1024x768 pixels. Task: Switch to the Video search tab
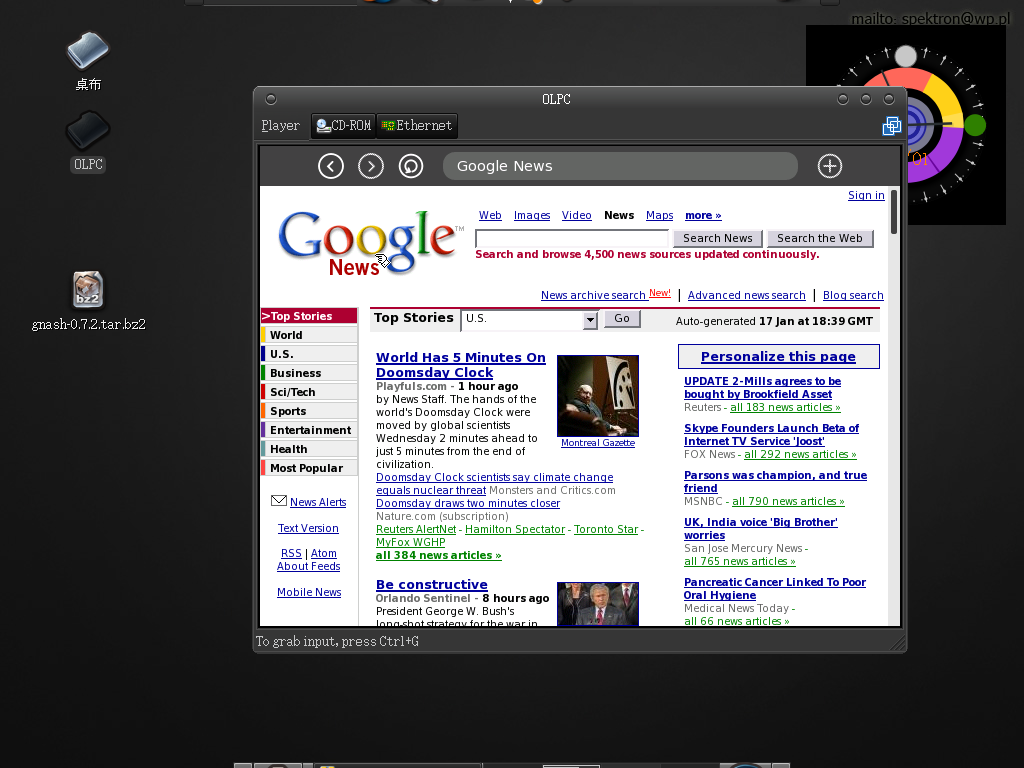click(577, 216)
